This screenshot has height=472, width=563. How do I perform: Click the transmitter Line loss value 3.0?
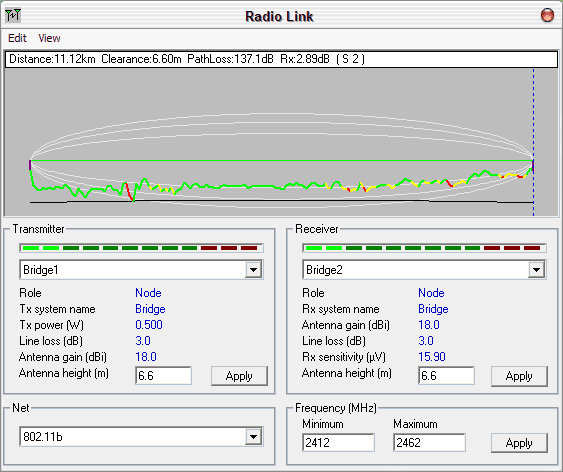tap(143, 341)
